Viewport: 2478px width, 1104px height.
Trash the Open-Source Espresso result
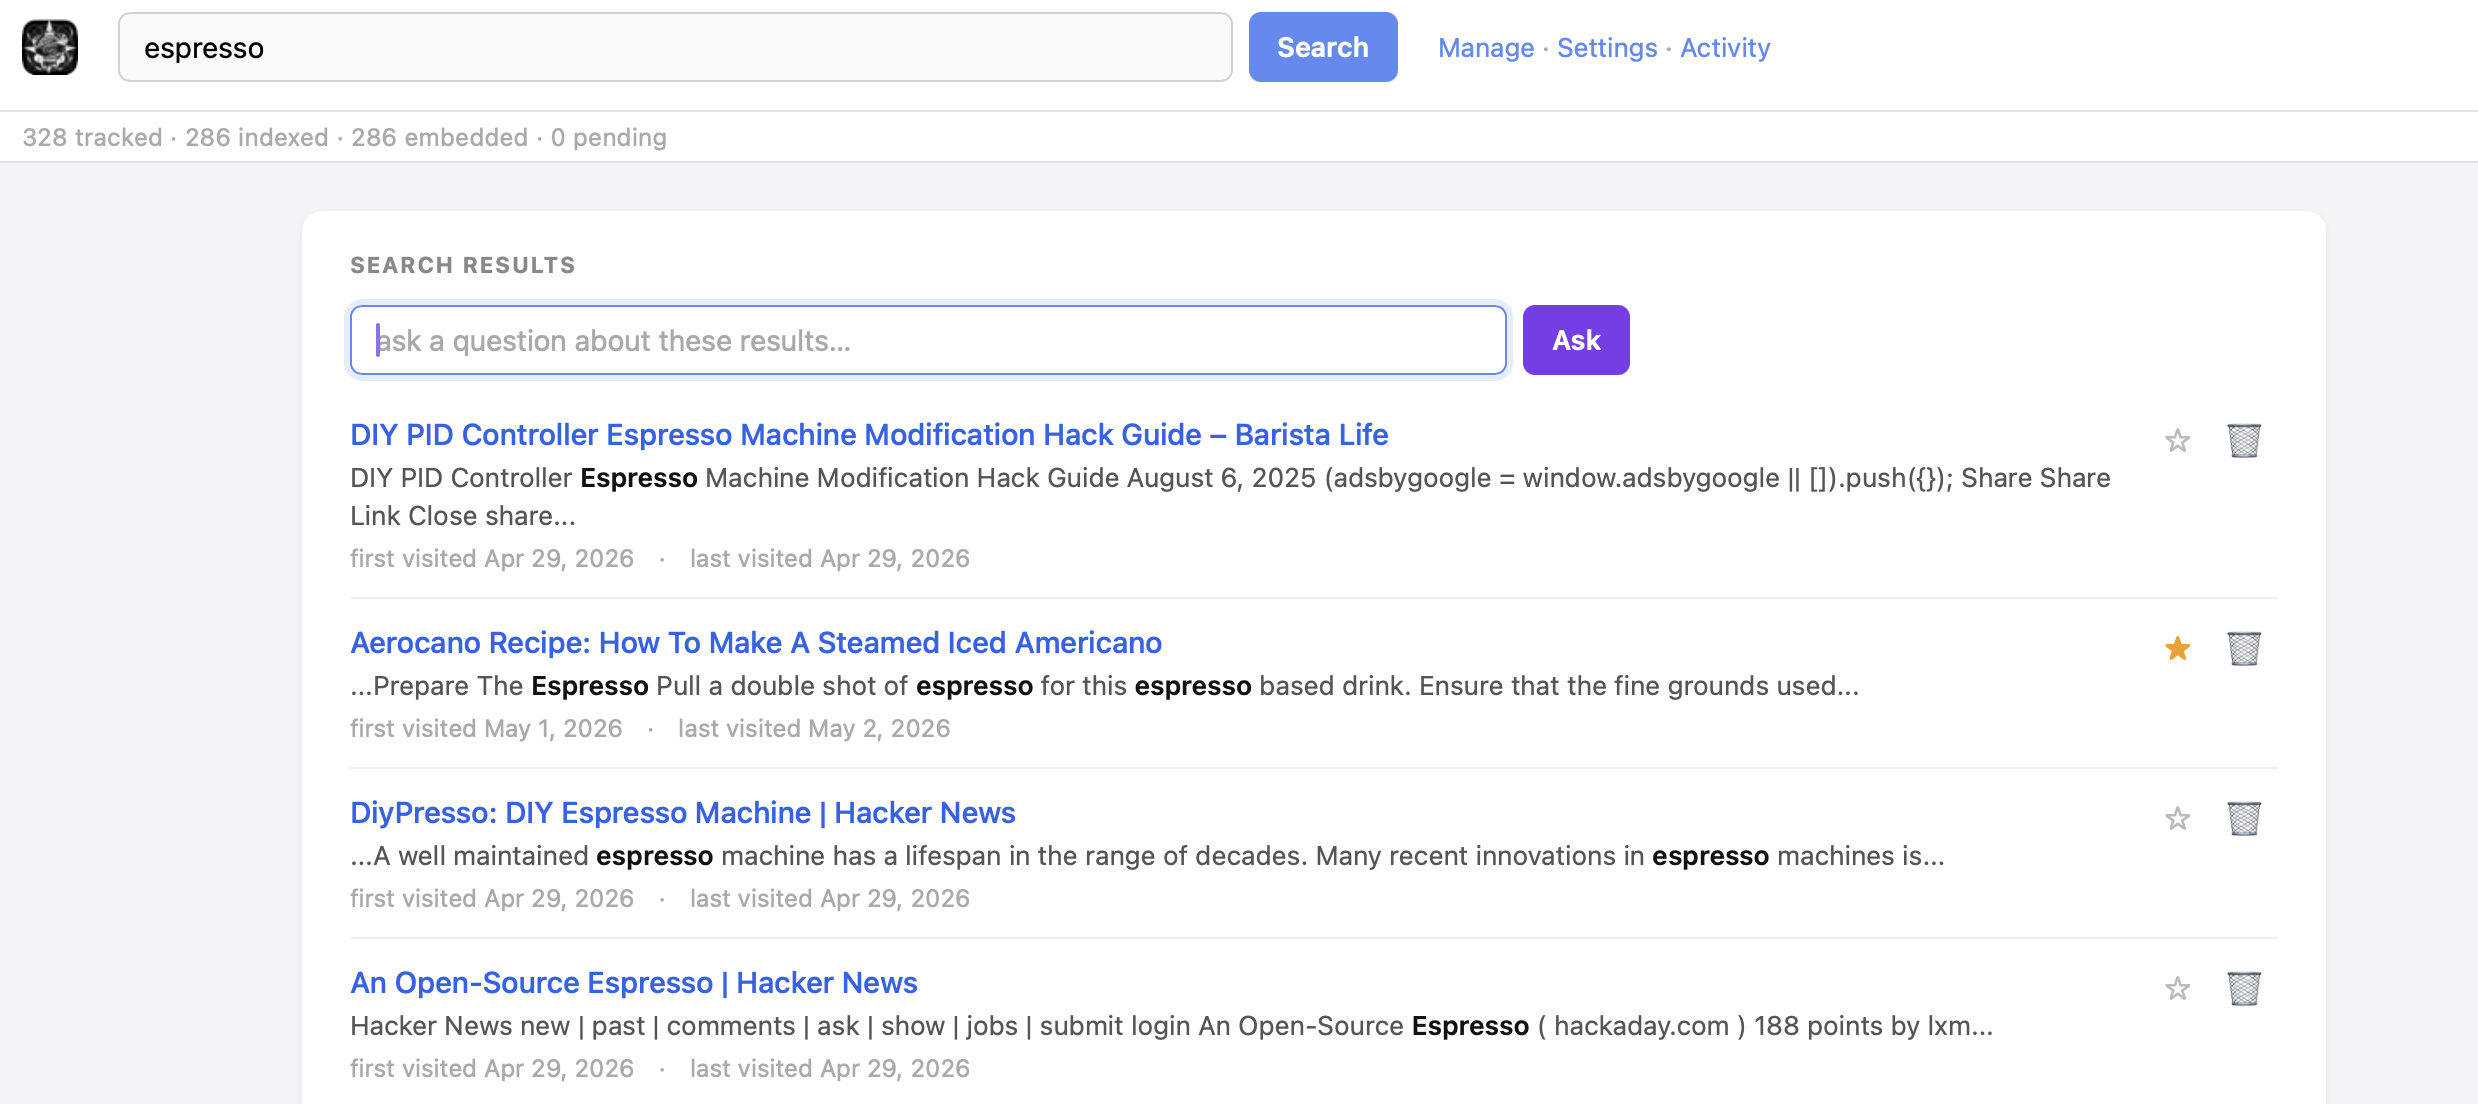coord(2244,988)
